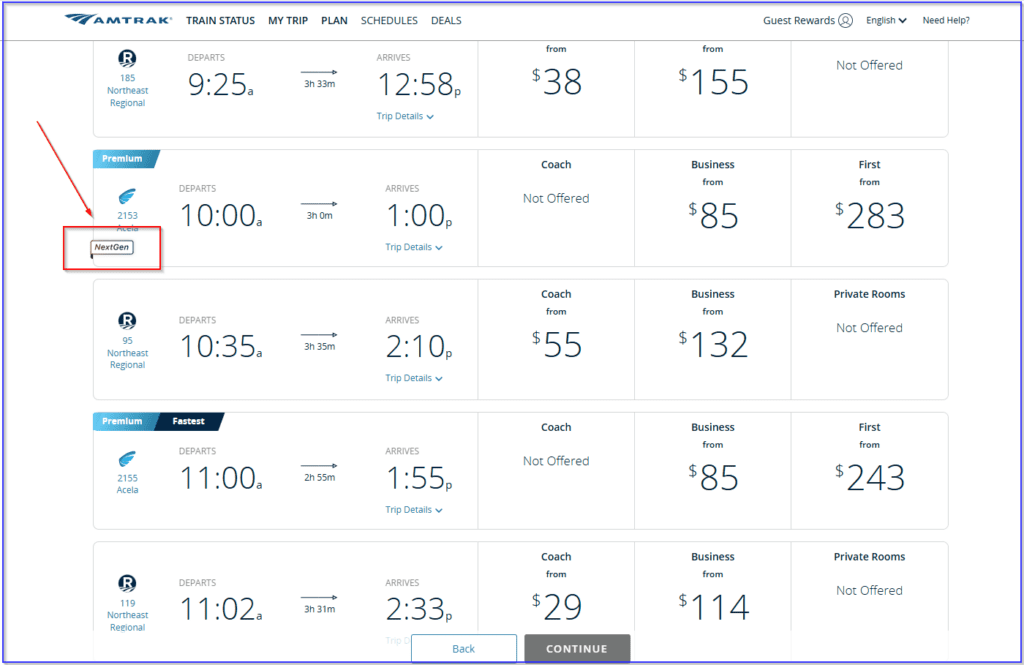Click the Northeast Regional icon for train 119

pos(127,583)
